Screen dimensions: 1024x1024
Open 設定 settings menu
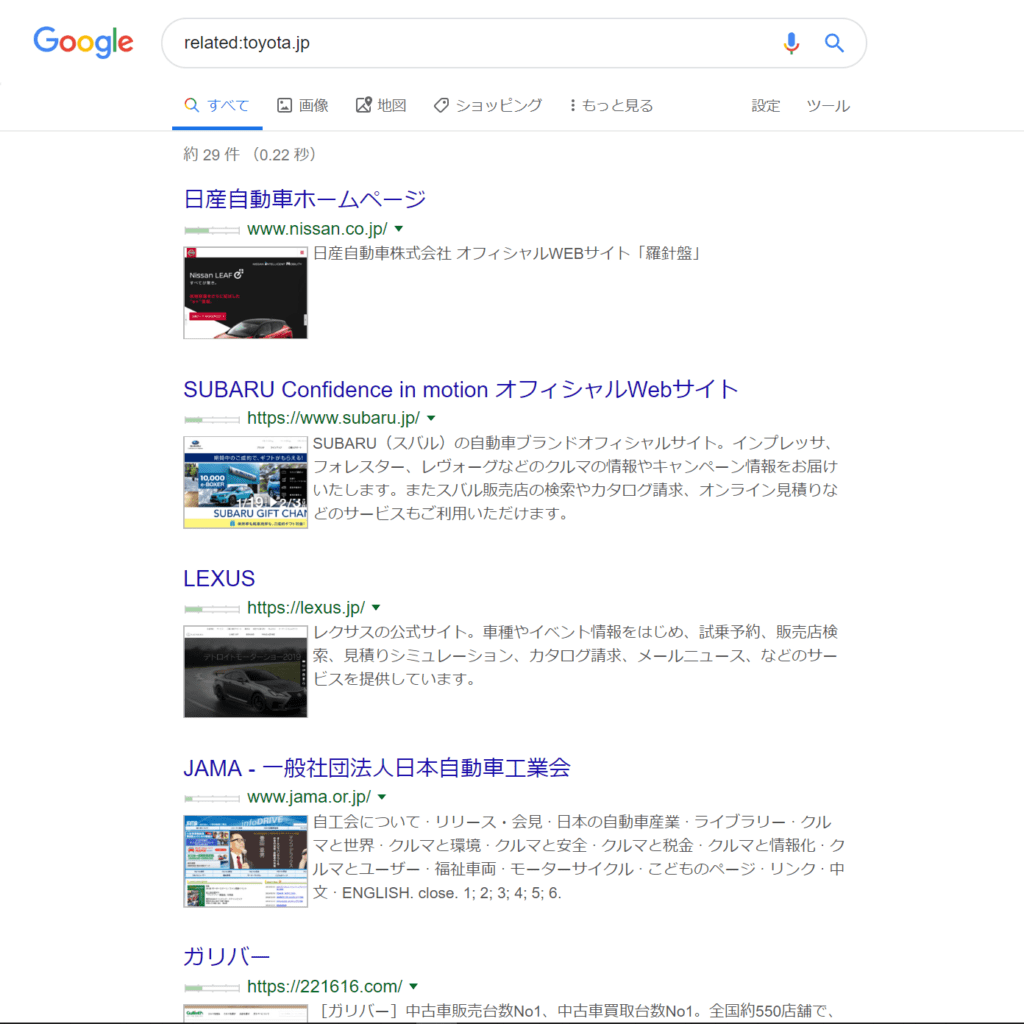765,106
